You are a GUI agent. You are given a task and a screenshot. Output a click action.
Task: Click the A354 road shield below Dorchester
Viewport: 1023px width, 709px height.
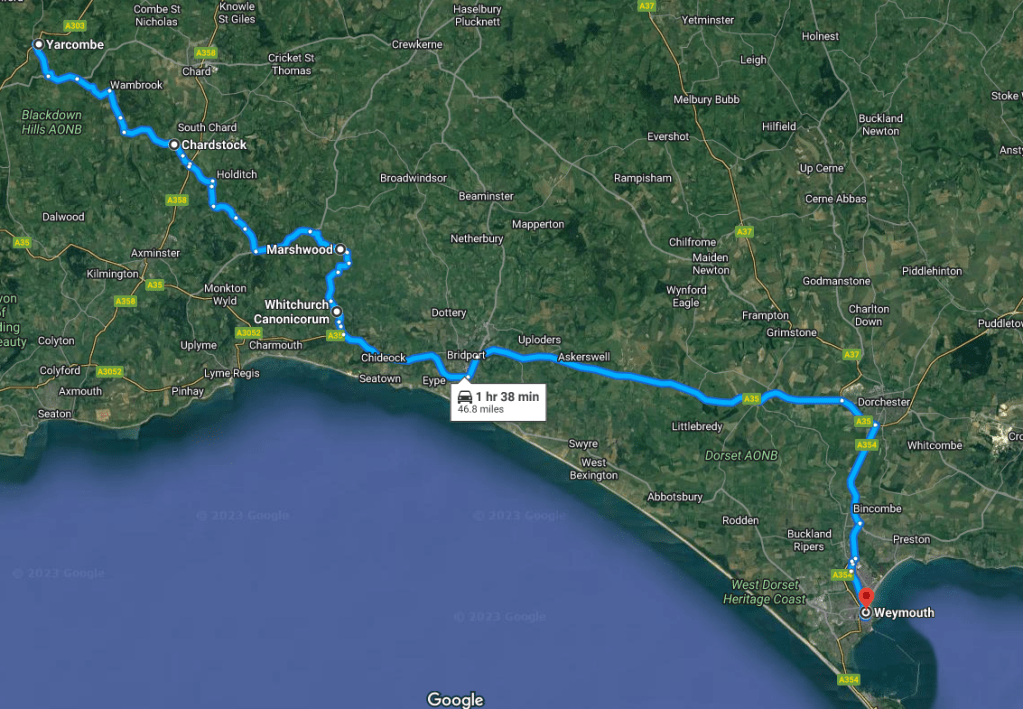pyautogui.click(x=866, y=445)
